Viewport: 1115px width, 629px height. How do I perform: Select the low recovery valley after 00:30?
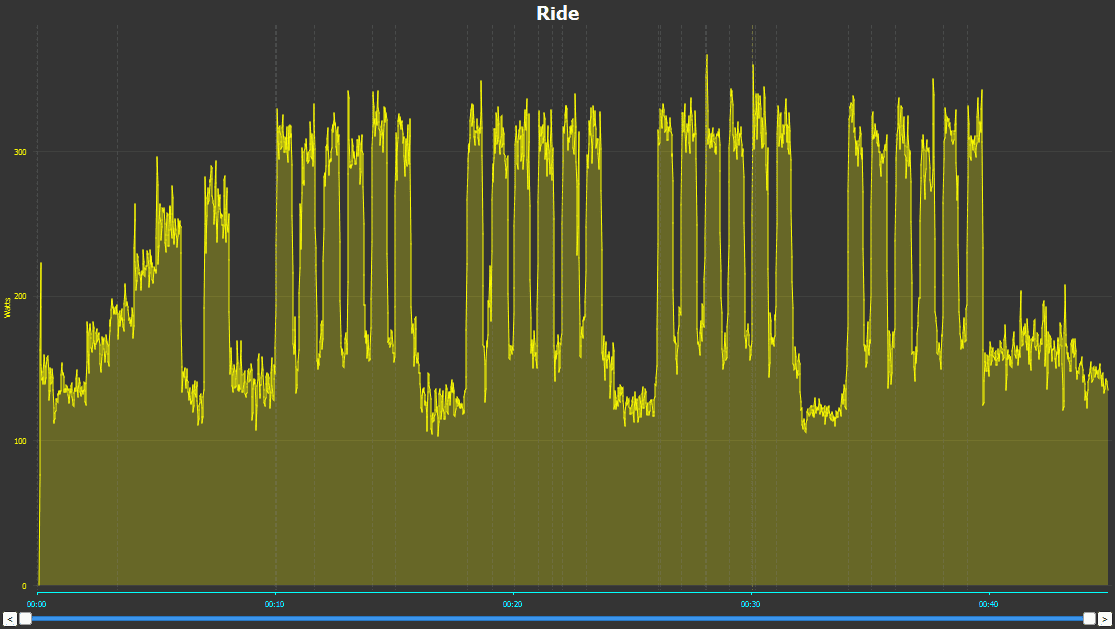coord(822,412)
